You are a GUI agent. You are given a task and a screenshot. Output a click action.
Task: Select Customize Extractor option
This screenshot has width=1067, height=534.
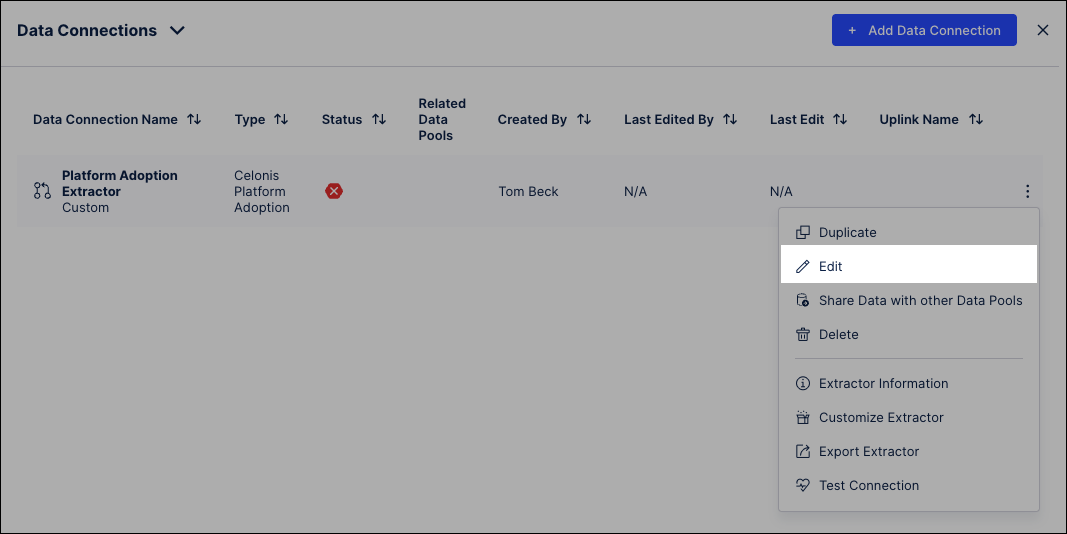pos(881,417)
